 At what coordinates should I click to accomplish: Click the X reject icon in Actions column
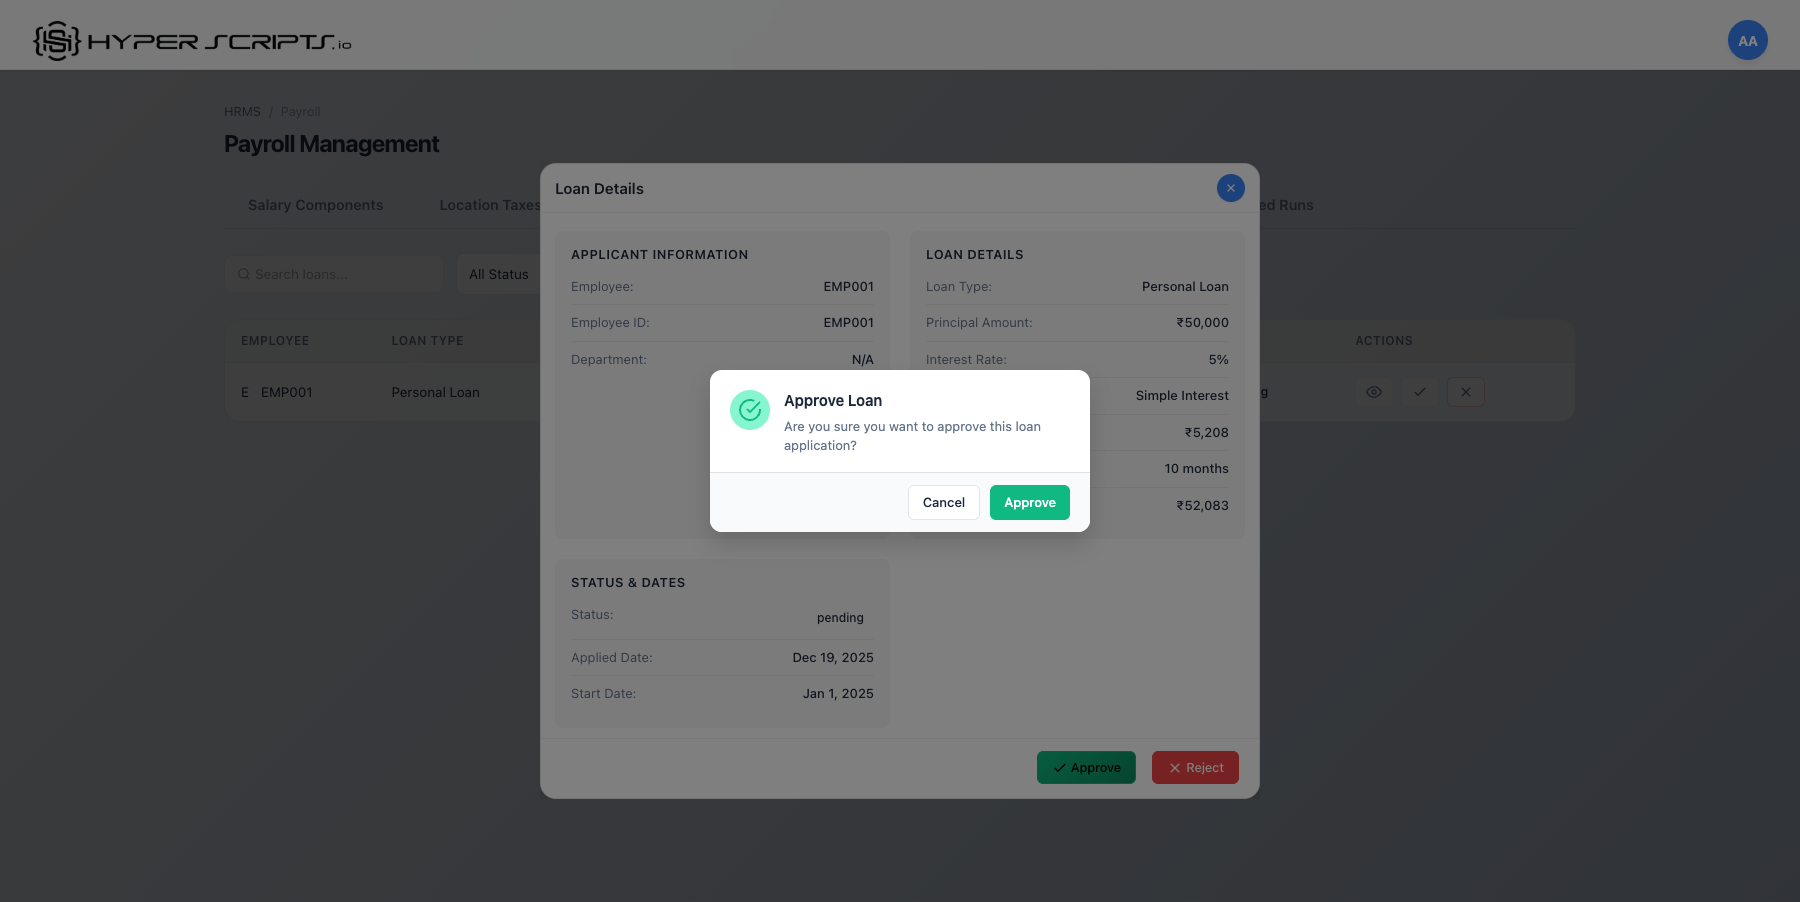coord(1465,392)
